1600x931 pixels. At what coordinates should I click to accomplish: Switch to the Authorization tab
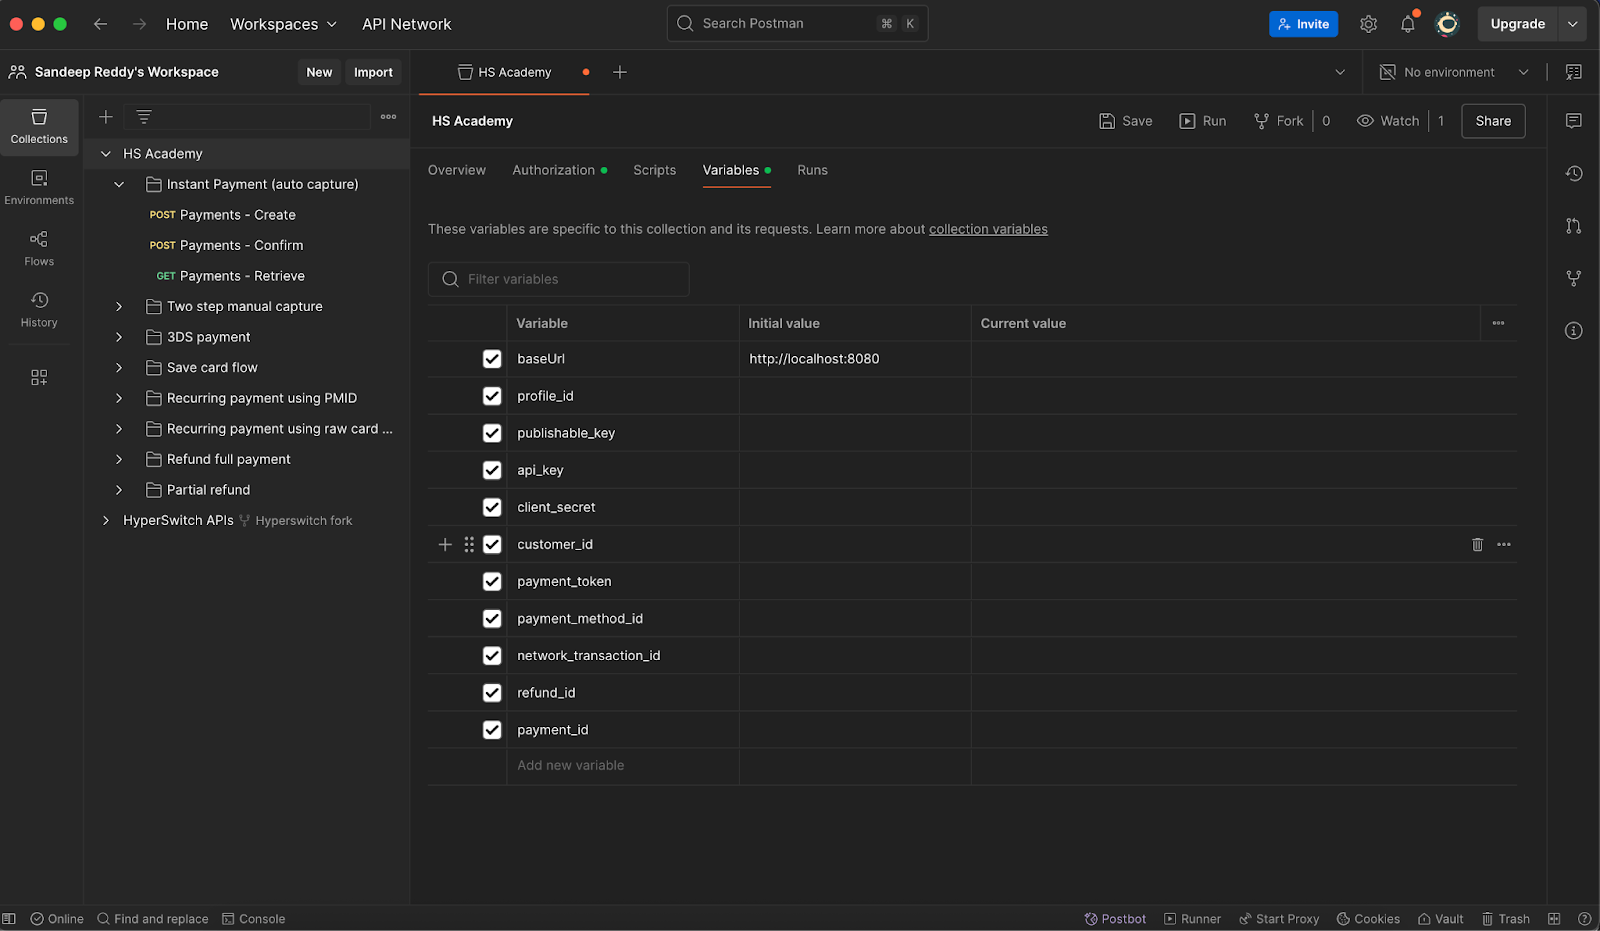click(x=553, y=170)
